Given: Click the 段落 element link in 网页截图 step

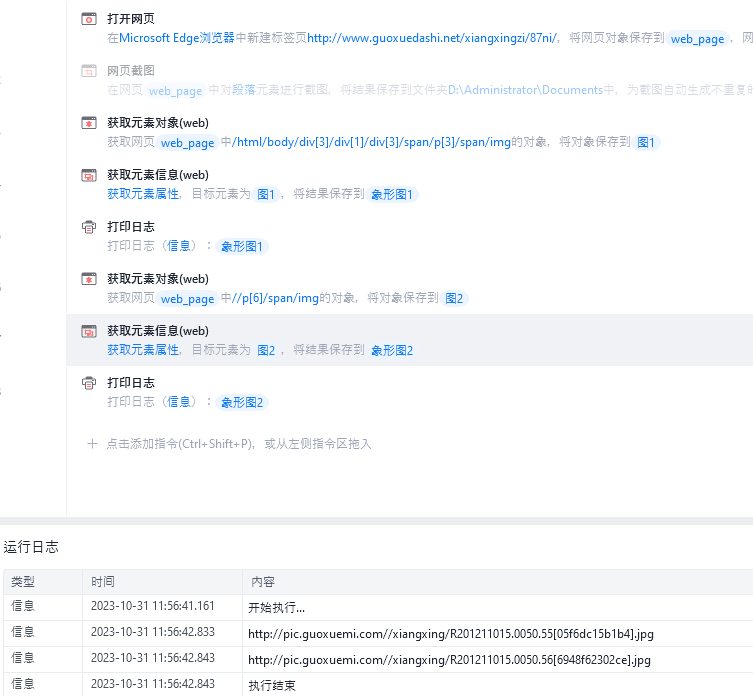Looking at the screenshot, I should pos(244,90).
